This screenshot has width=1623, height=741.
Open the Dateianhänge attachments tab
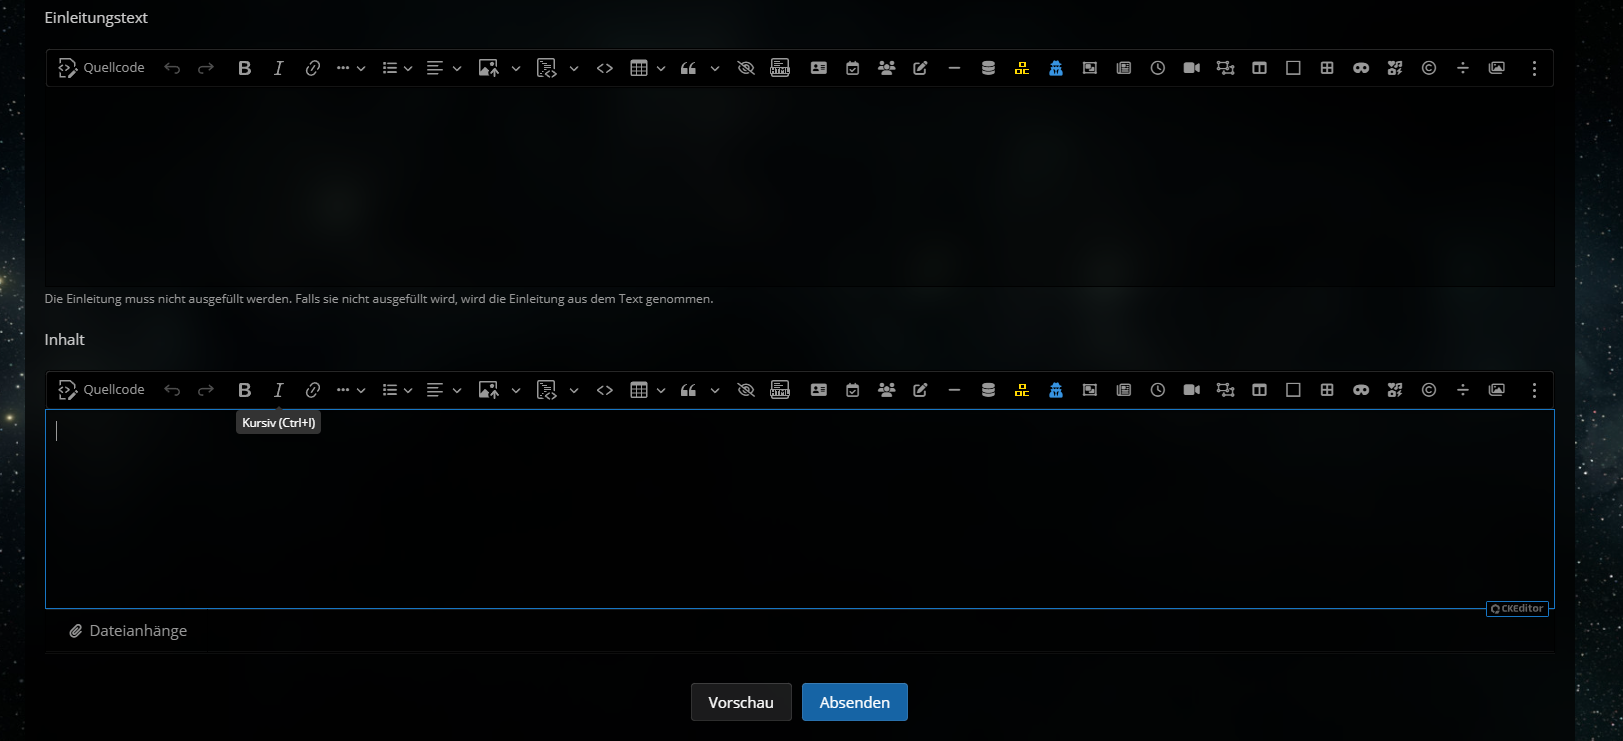(x=128, y=631)
